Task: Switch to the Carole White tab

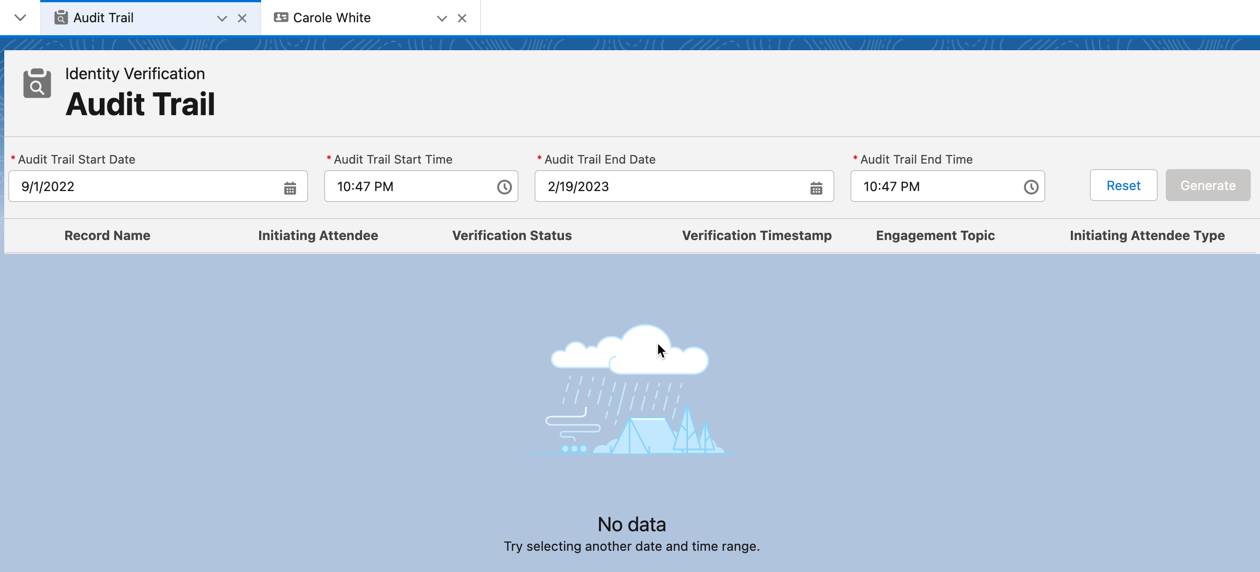Action: click(x=370, y=18)
